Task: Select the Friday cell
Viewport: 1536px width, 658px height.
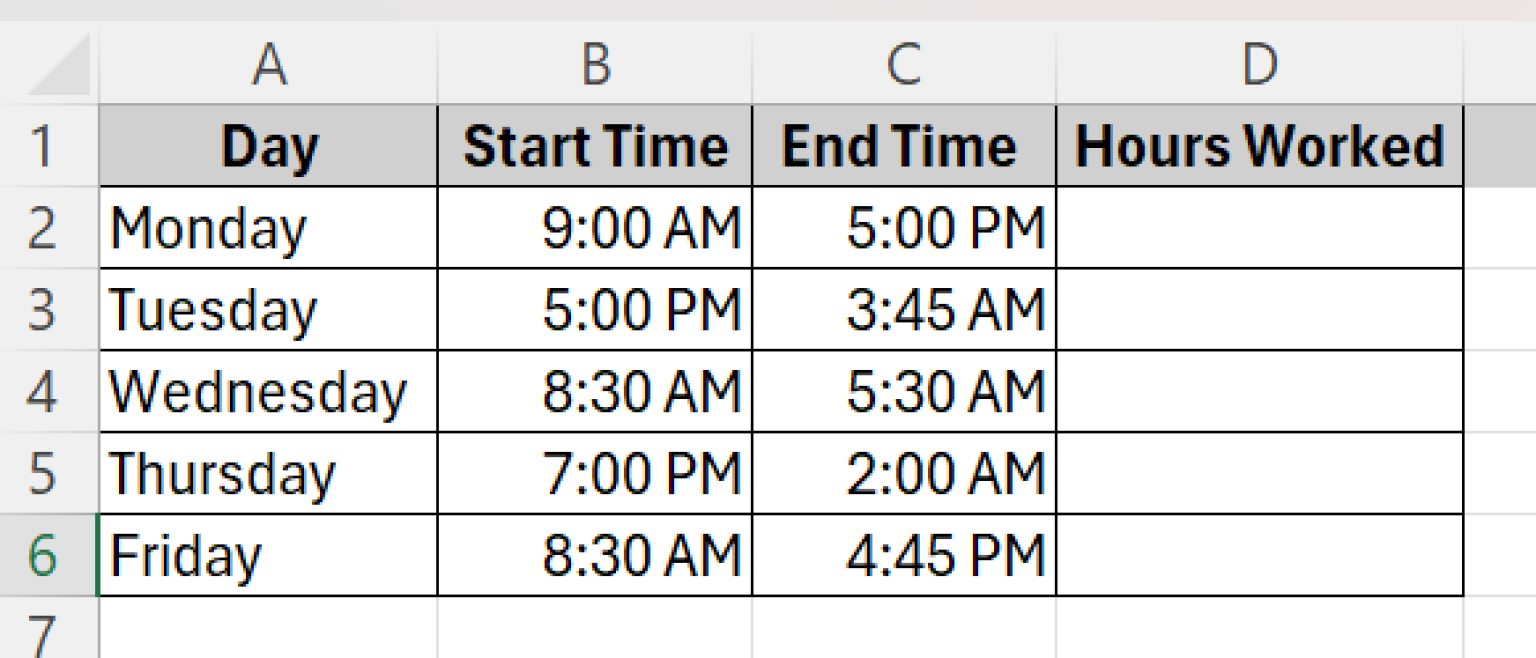Action: (x=268, y=555)
